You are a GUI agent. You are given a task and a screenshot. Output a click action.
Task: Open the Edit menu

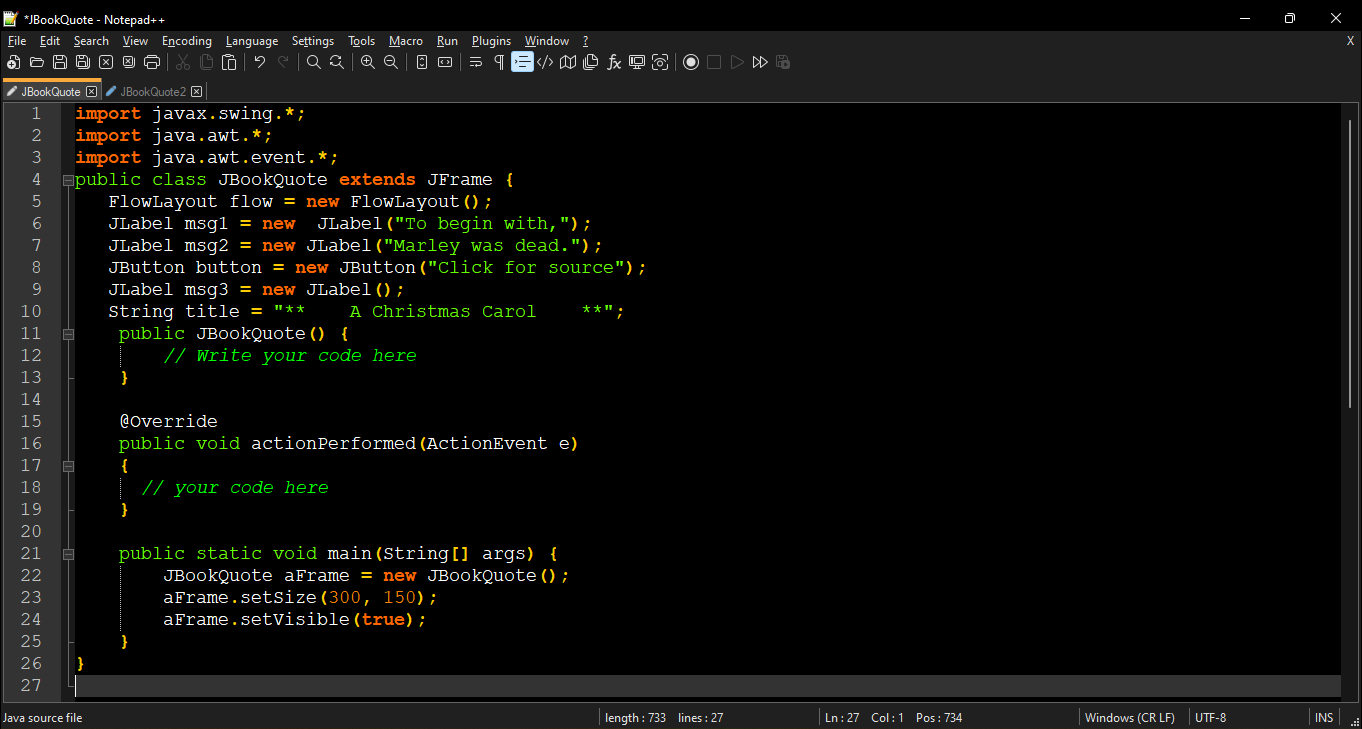coord(50,41)
